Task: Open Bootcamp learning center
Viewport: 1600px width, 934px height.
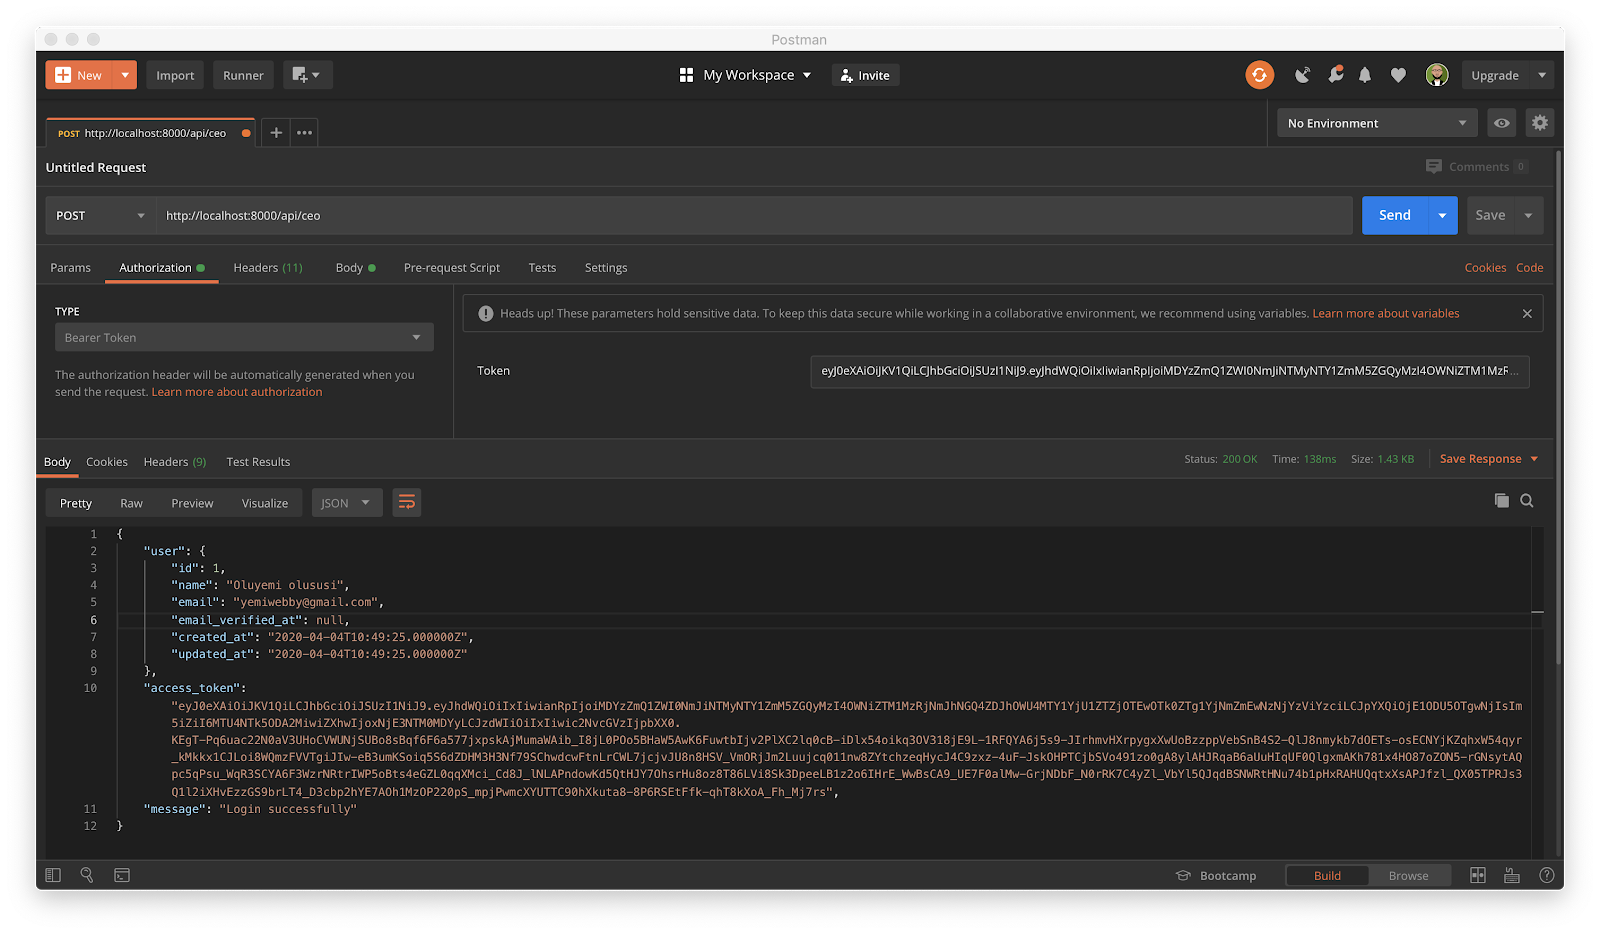Action: coord(1216,876)
